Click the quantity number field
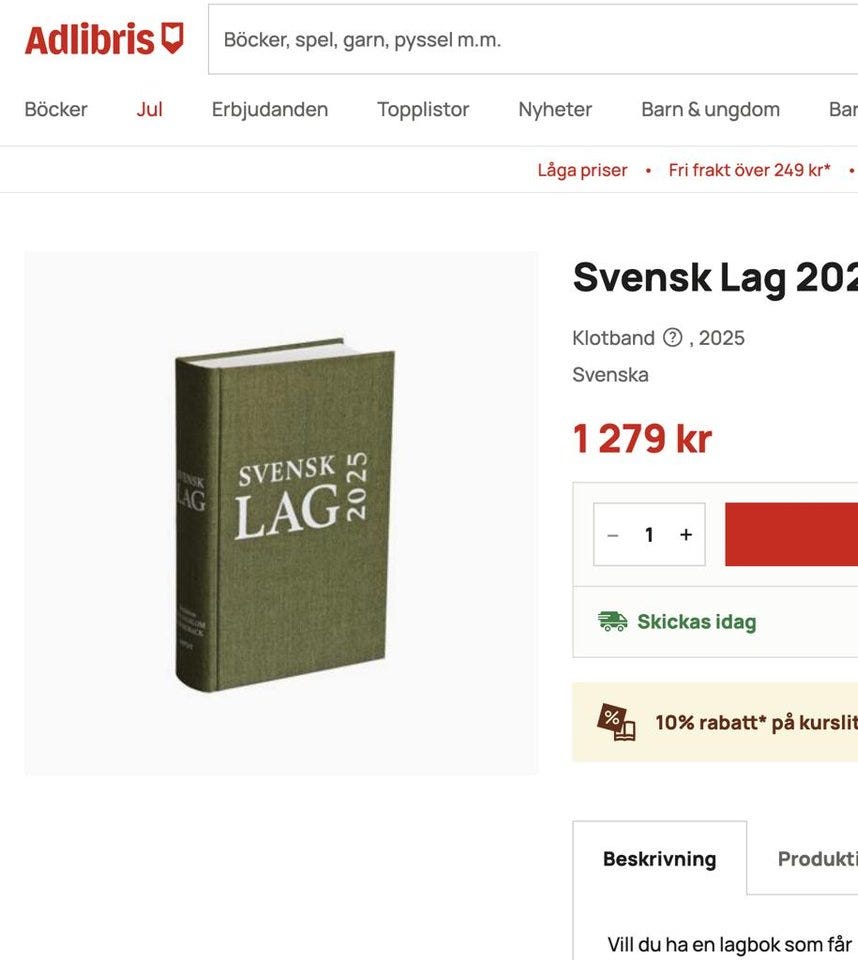 point(649,535)
